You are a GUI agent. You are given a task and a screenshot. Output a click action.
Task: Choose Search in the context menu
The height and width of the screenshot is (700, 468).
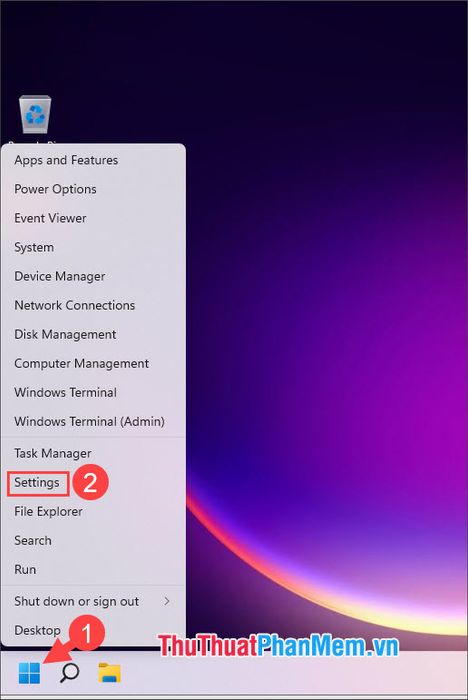(x=93, y=540)
